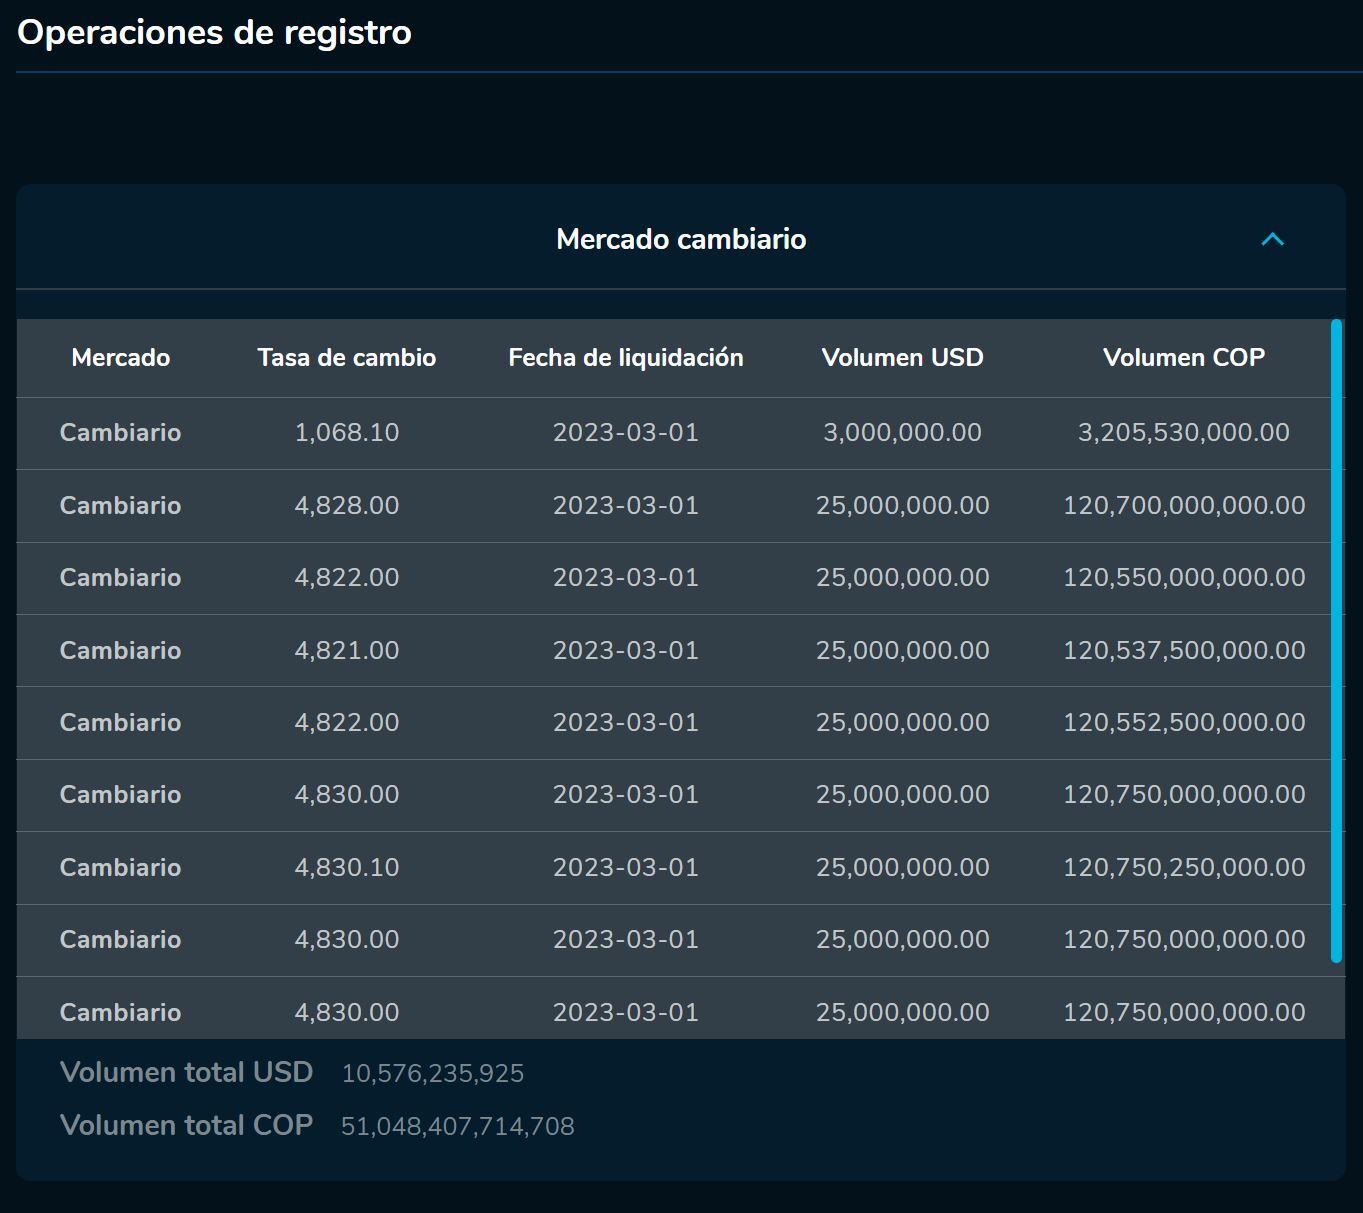The height and width of the screenshot is (1213, 1363).
Task: Sort by the Mercado column header
Action: coord(120,358)
